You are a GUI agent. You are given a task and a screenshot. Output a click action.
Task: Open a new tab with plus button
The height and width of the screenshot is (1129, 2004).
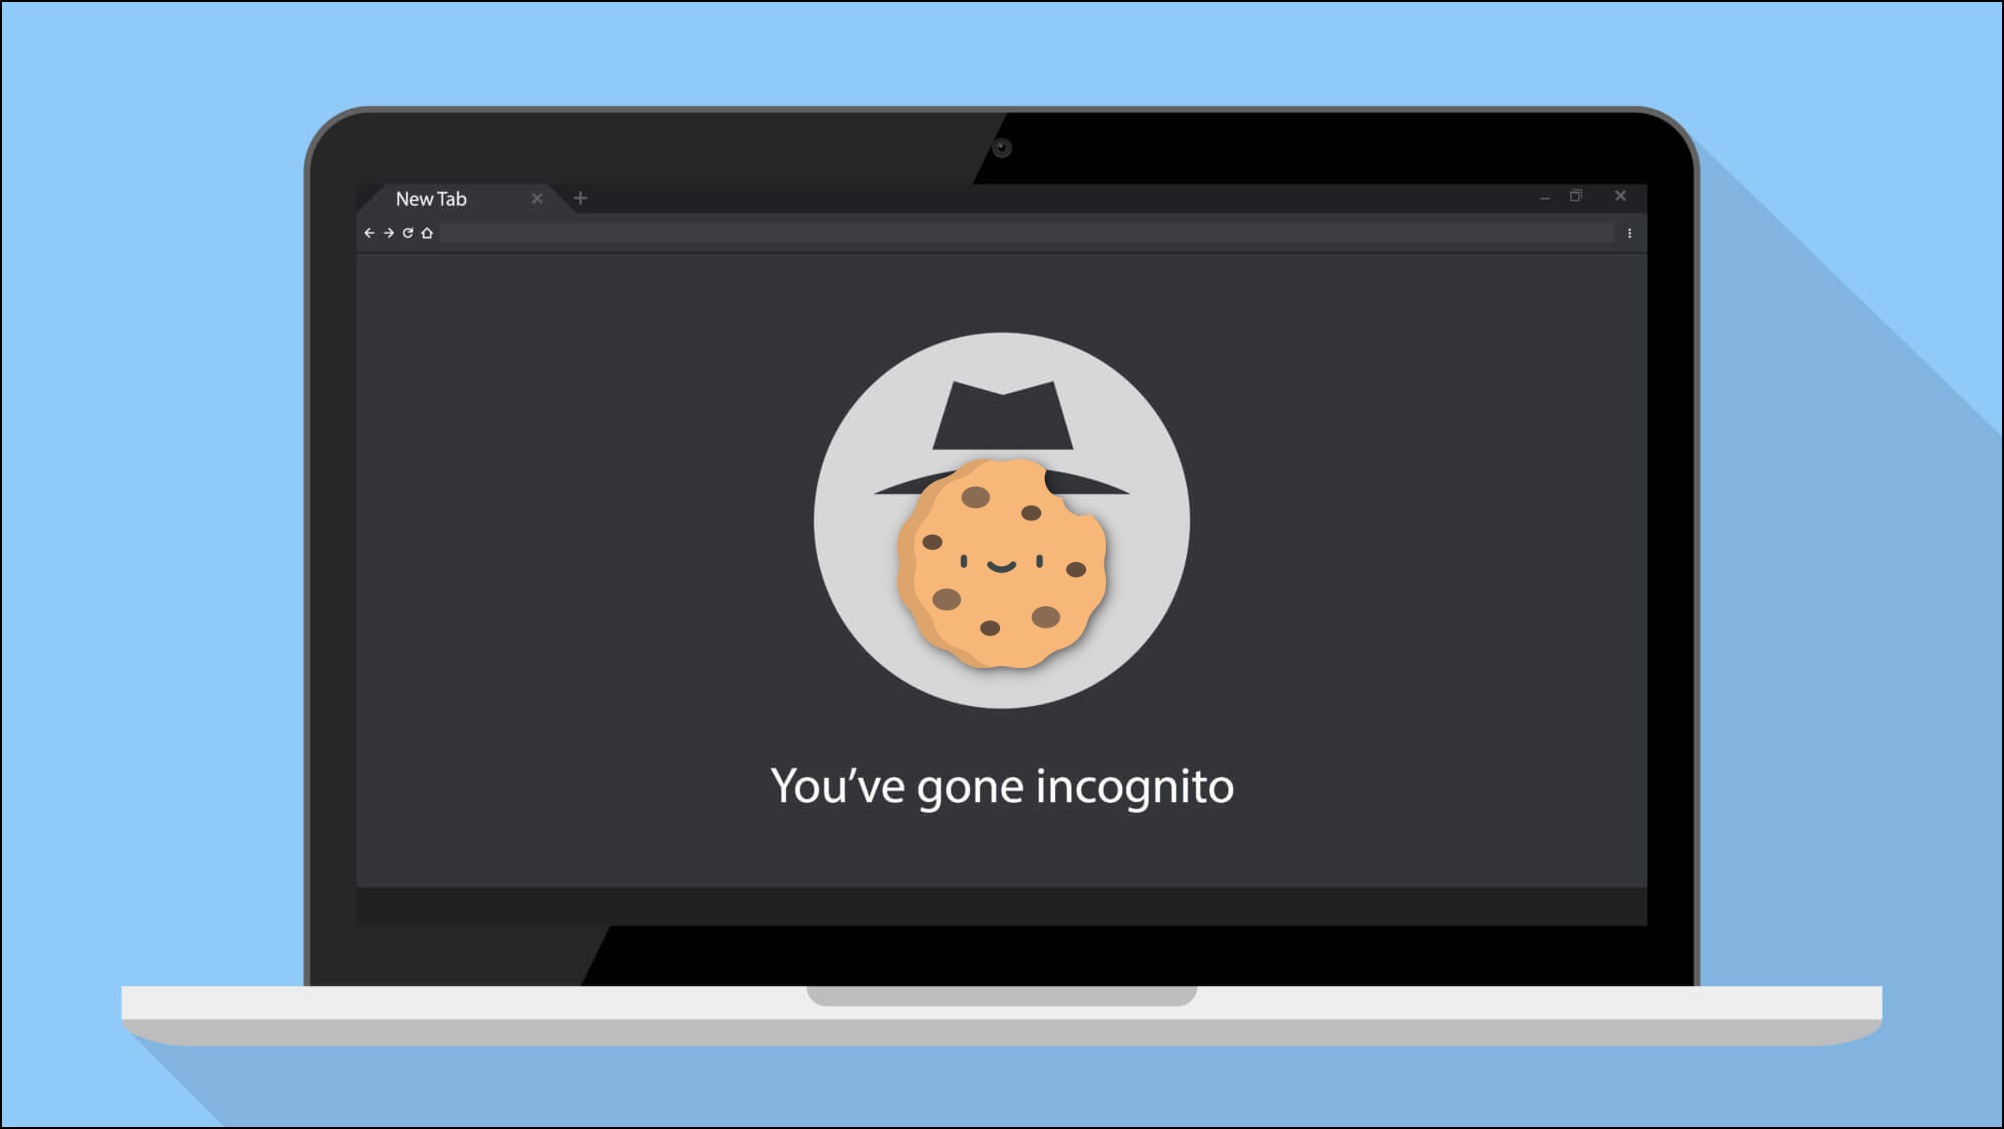point(581,198)
